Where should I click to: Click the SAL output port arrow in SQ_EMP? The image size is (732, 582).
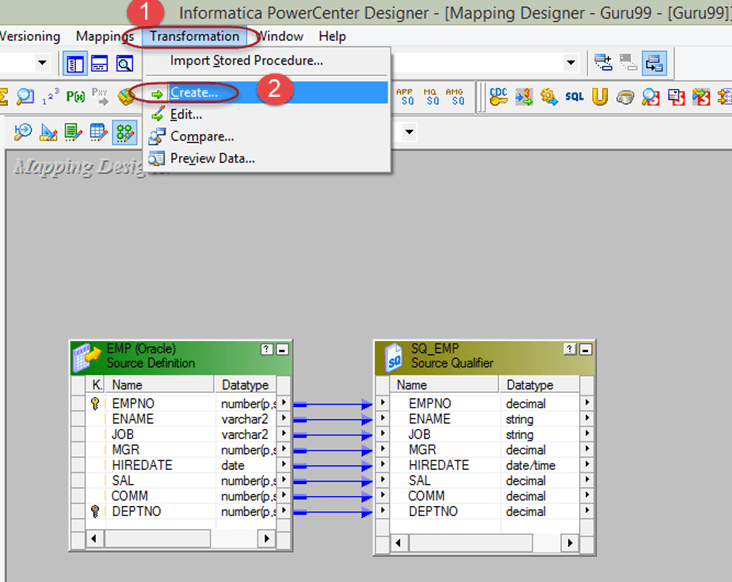pyautogui.click(x=587, y=480)
